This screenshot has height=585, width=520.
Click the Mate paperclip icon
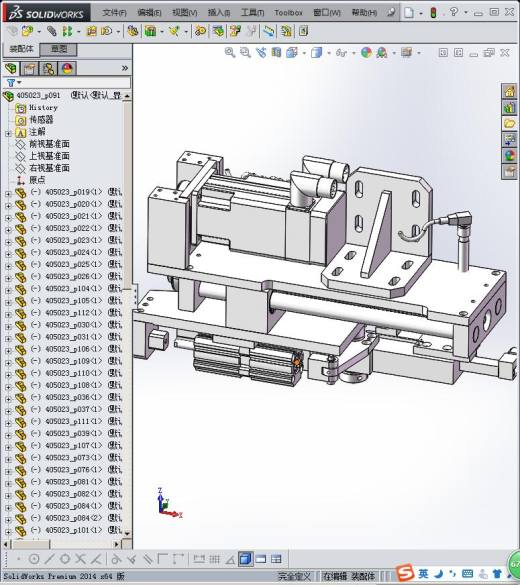(51, 31)
